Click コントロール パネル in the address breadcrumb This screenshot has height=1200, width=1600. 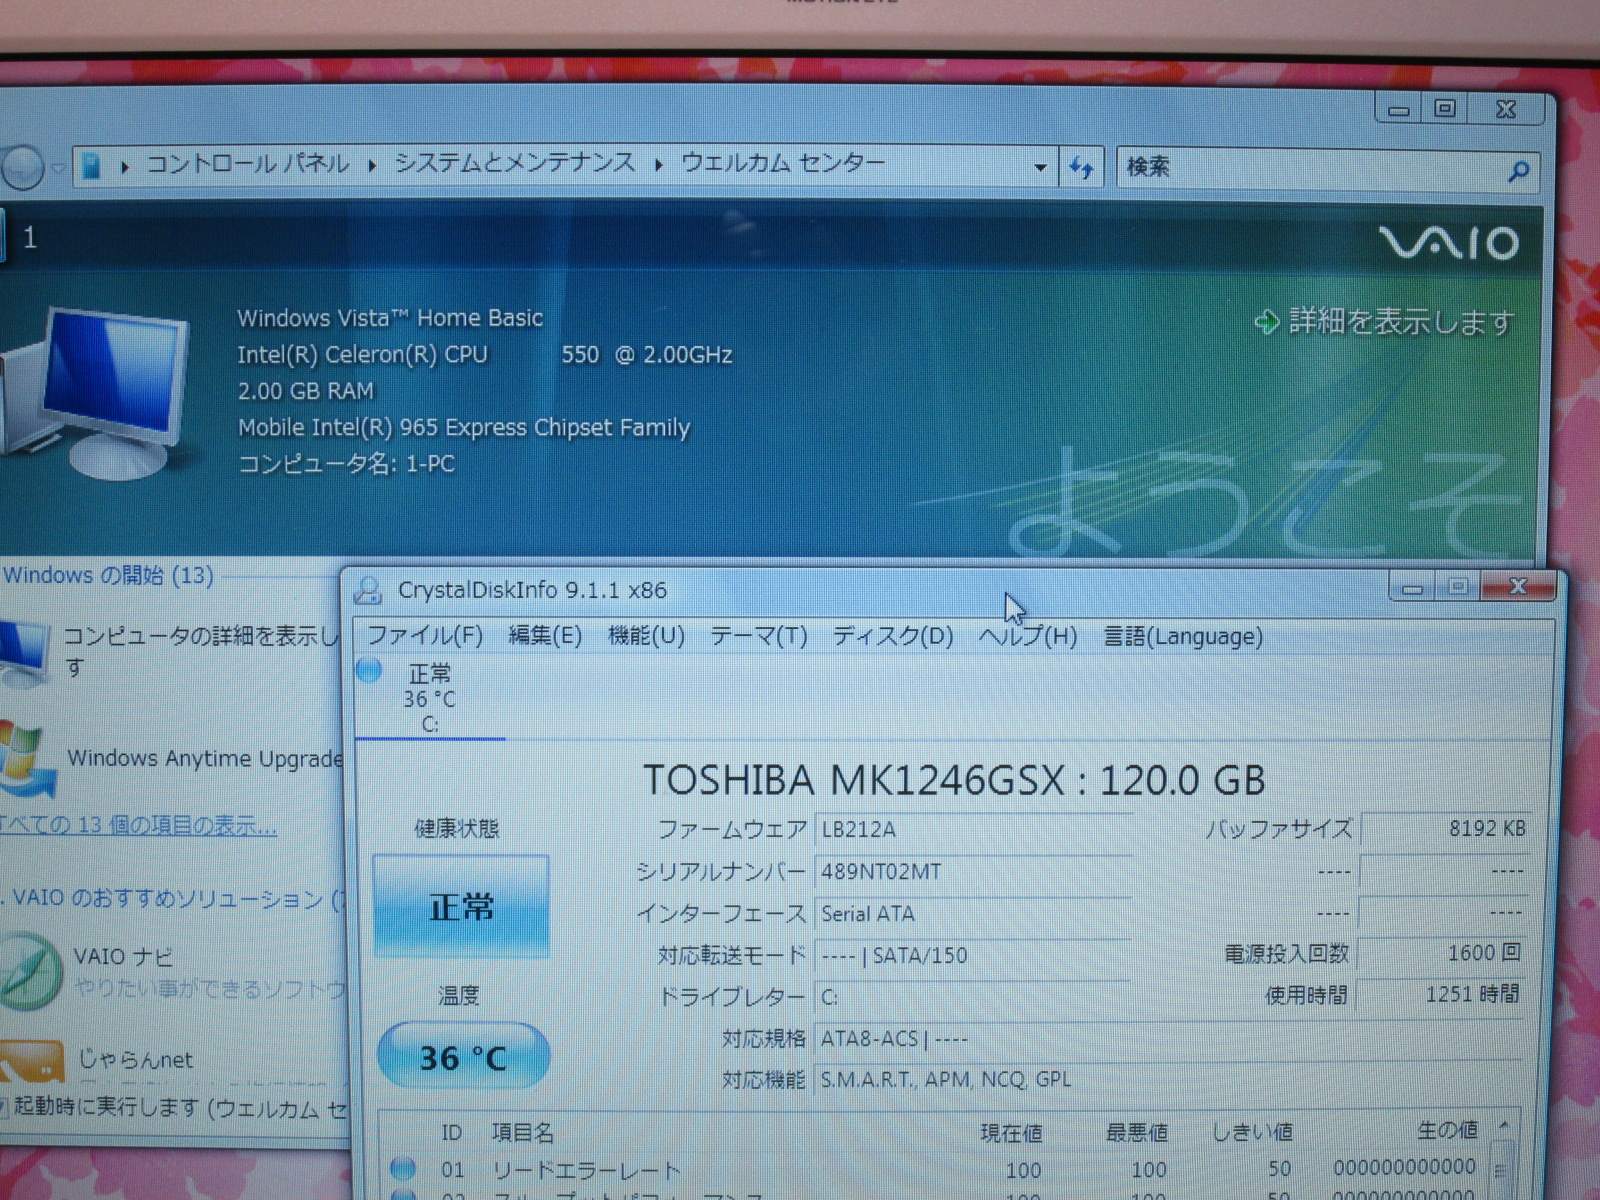(248, 163)
